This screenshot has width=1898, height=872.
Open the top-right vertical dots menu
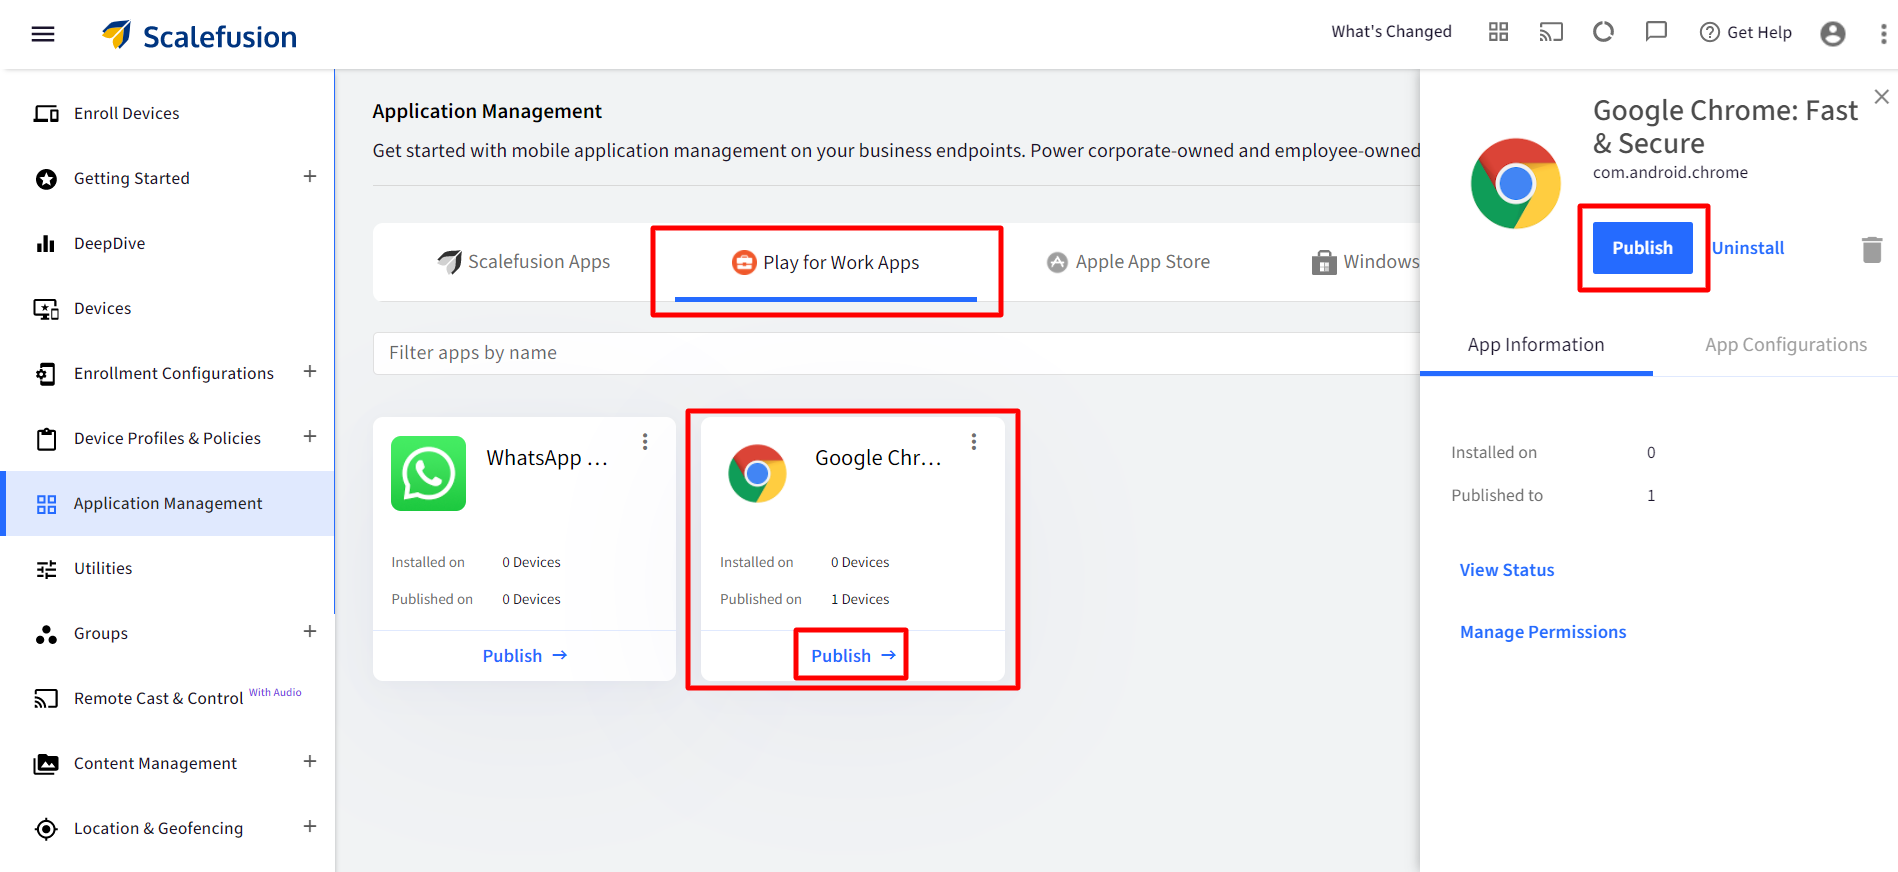click(1884, 34)
